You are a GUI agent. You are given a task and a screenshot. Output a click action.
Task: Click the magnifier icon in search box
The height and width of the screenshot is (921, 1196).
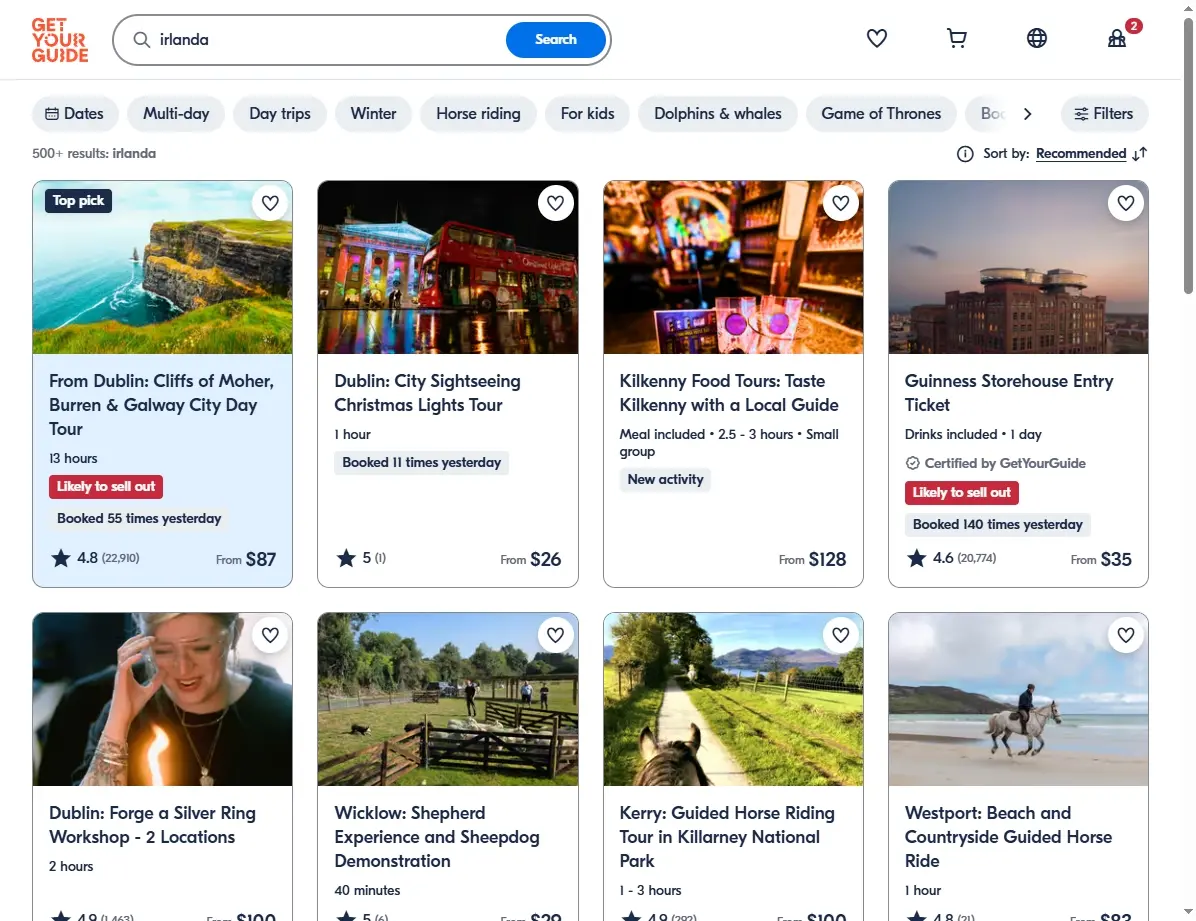pyautogui.click(x=142, y=40)
